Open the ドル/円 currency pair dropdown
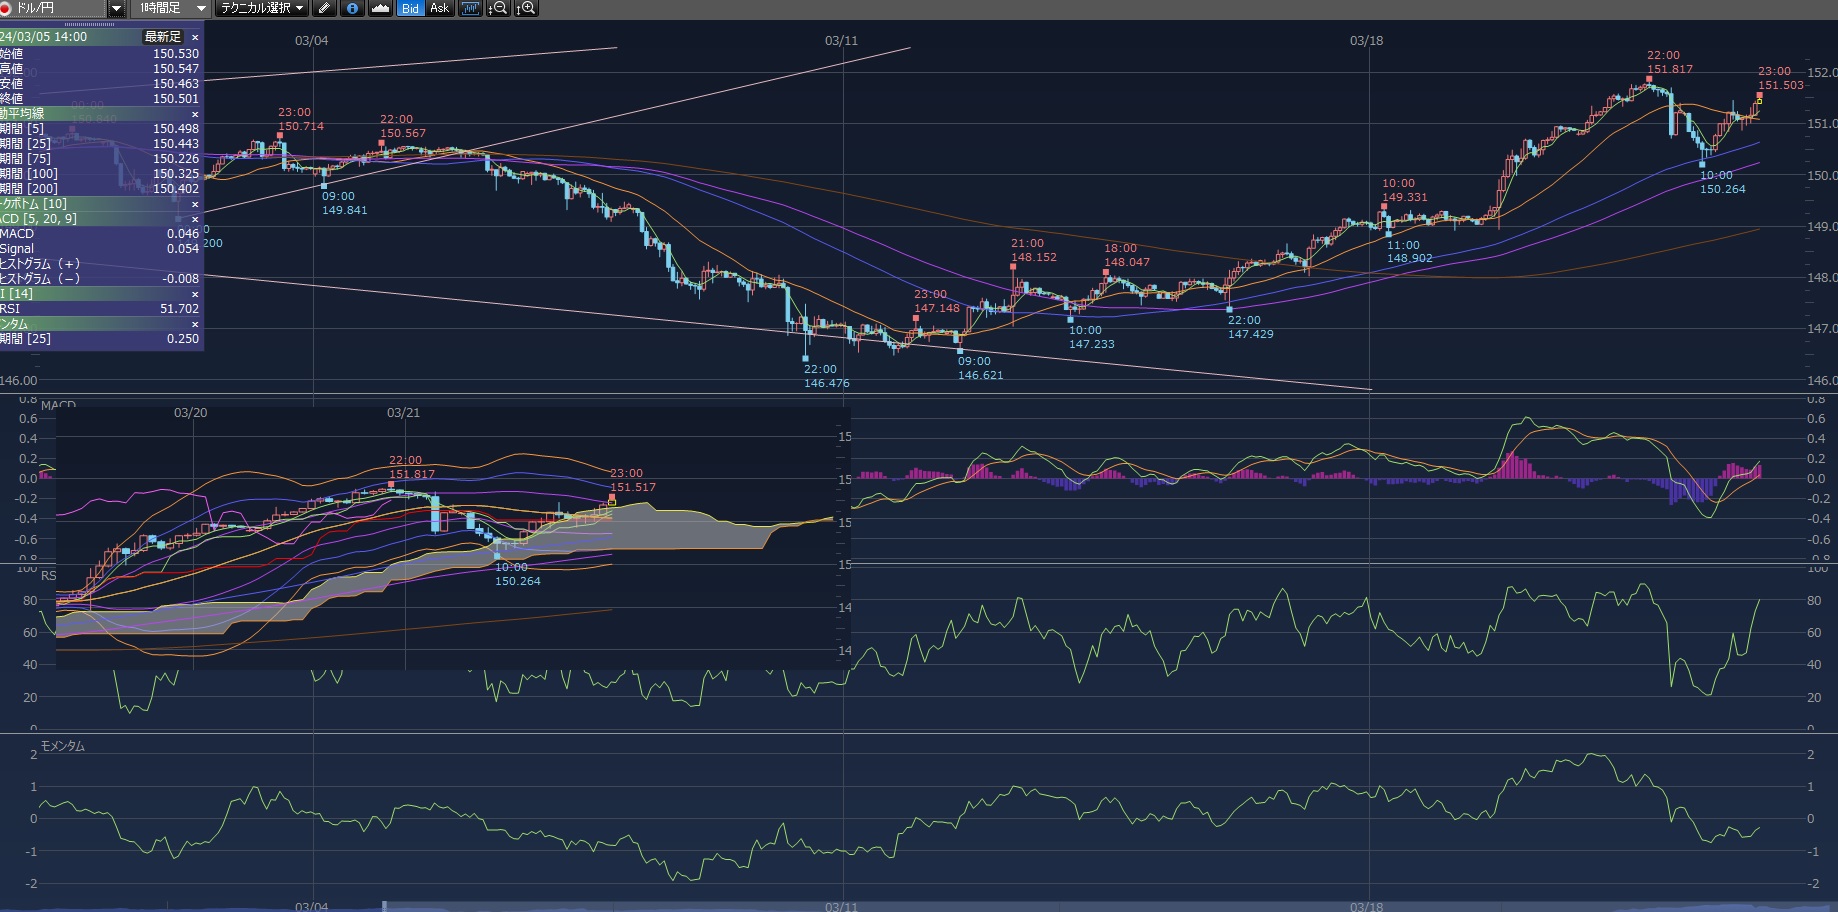 point(116,8)
